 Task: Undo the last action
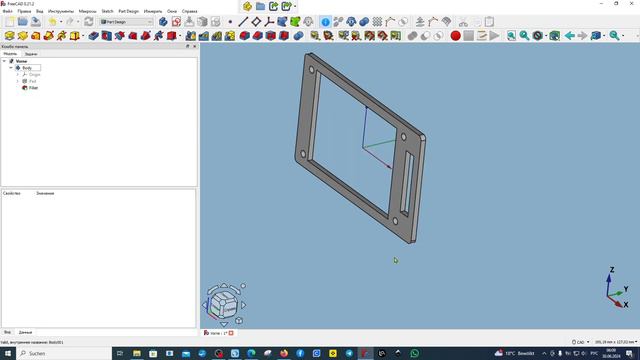[x=52, y=22]
